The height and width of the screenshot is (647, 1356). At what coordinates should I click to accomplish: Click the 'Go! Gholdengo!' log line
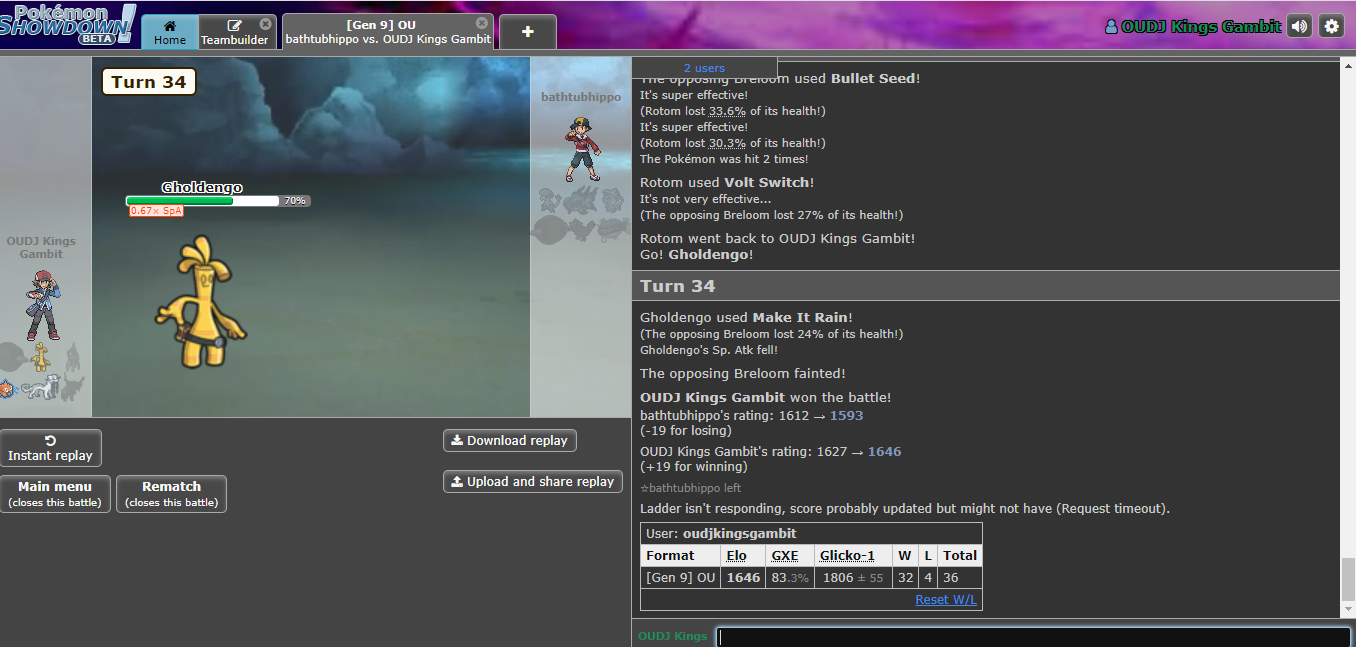[x=696, y=254]
